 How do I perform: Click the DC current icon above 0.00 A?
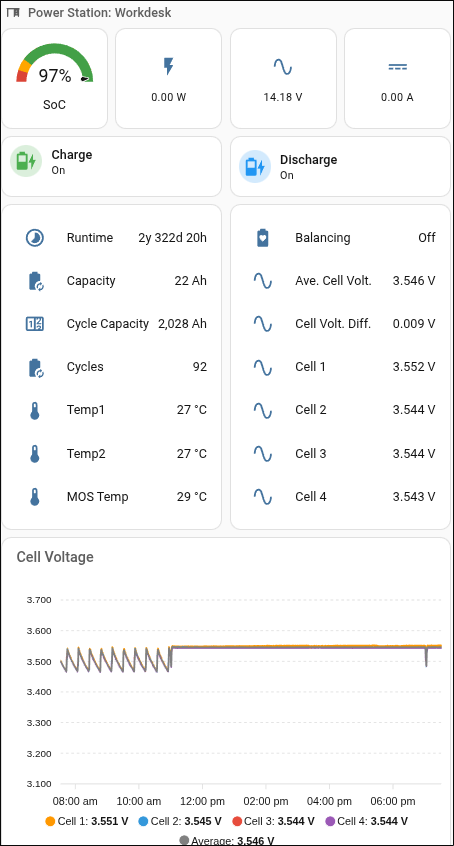click(397, 67)
